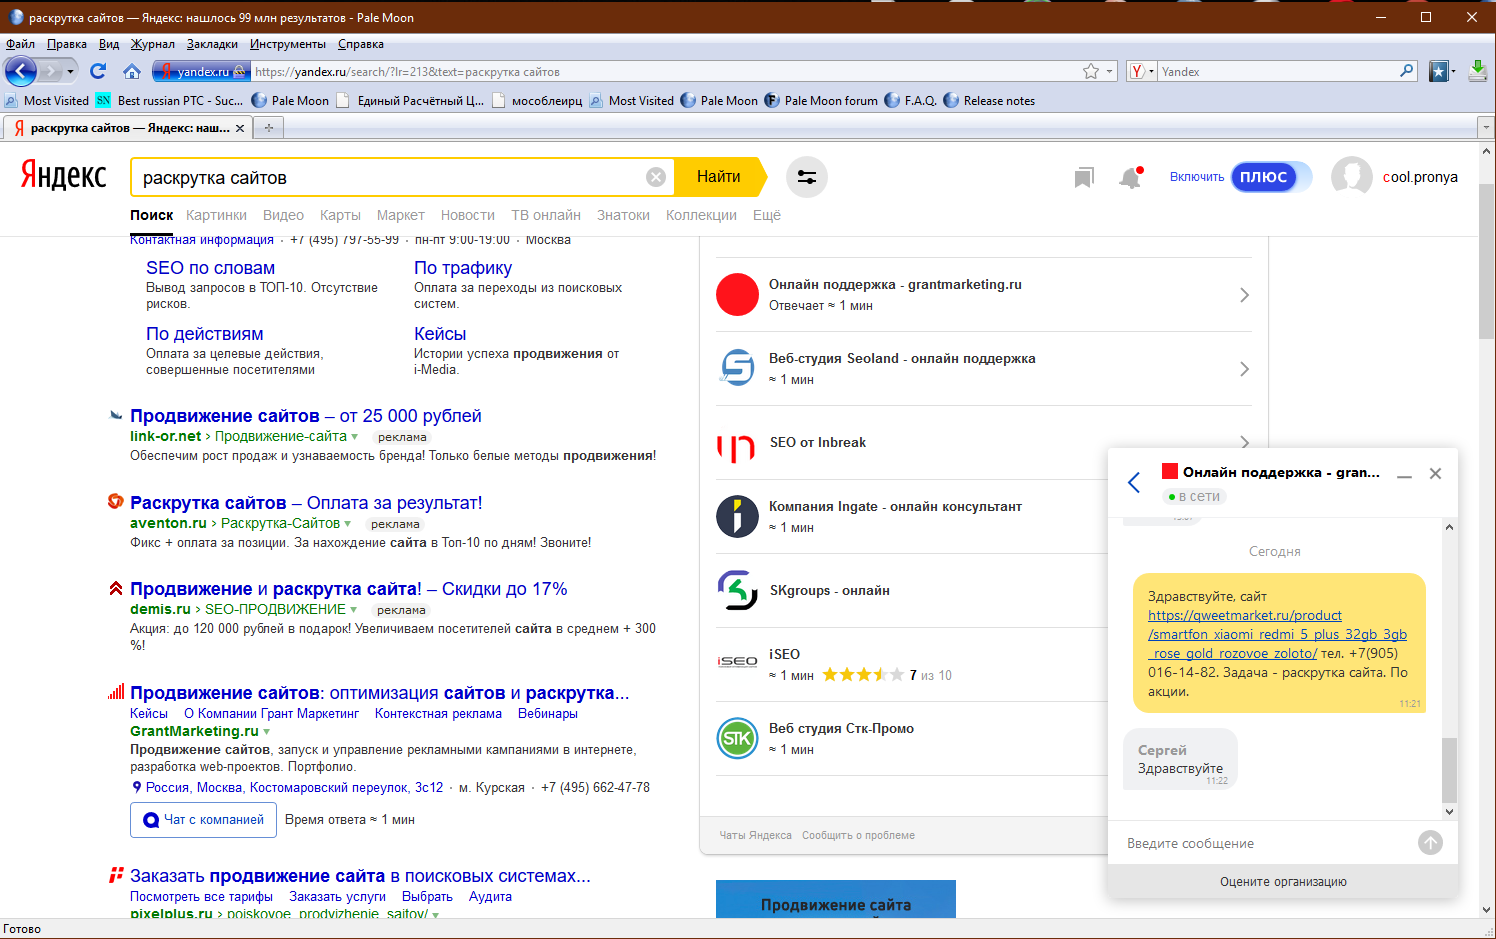Click the Home icon in navigation bar
This screenshot has width=1496, height=939.
click(x=132, y=71)
